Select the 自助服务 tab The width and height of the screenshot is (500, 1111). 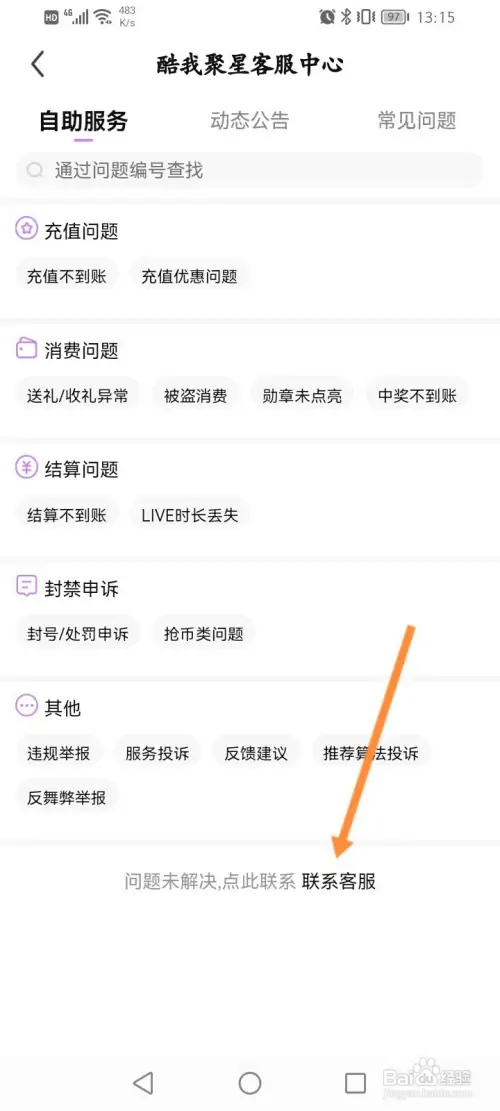click(x=83, y=121)
